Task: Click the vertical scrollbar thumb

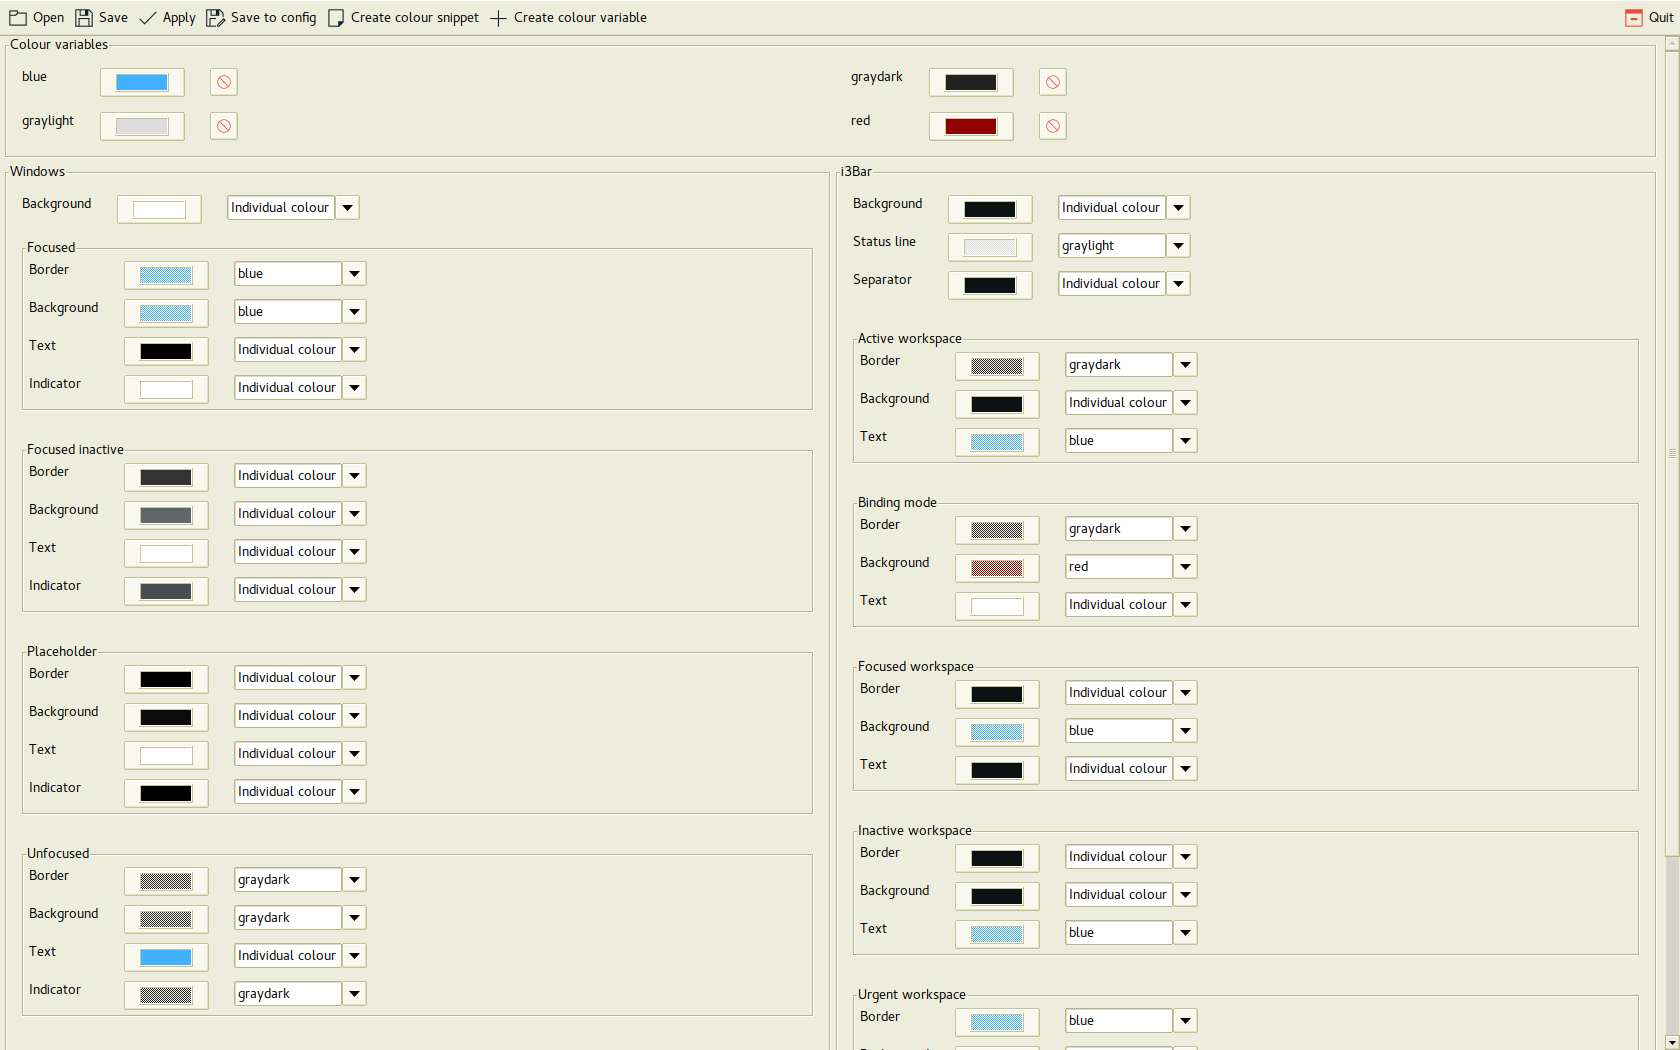Action: pos(1671,453)
